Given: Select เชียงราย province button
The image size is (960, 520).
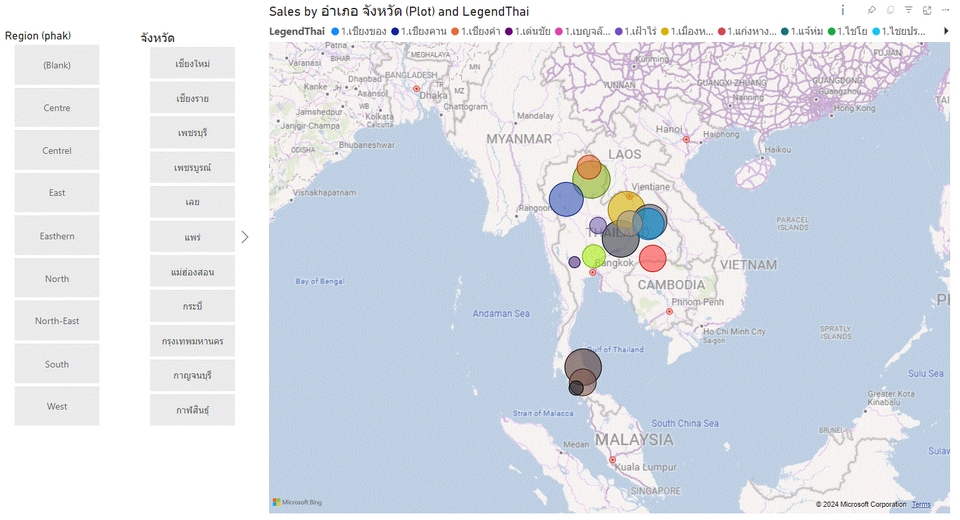Looking at the screenshot, I should (x=192, y=98).
